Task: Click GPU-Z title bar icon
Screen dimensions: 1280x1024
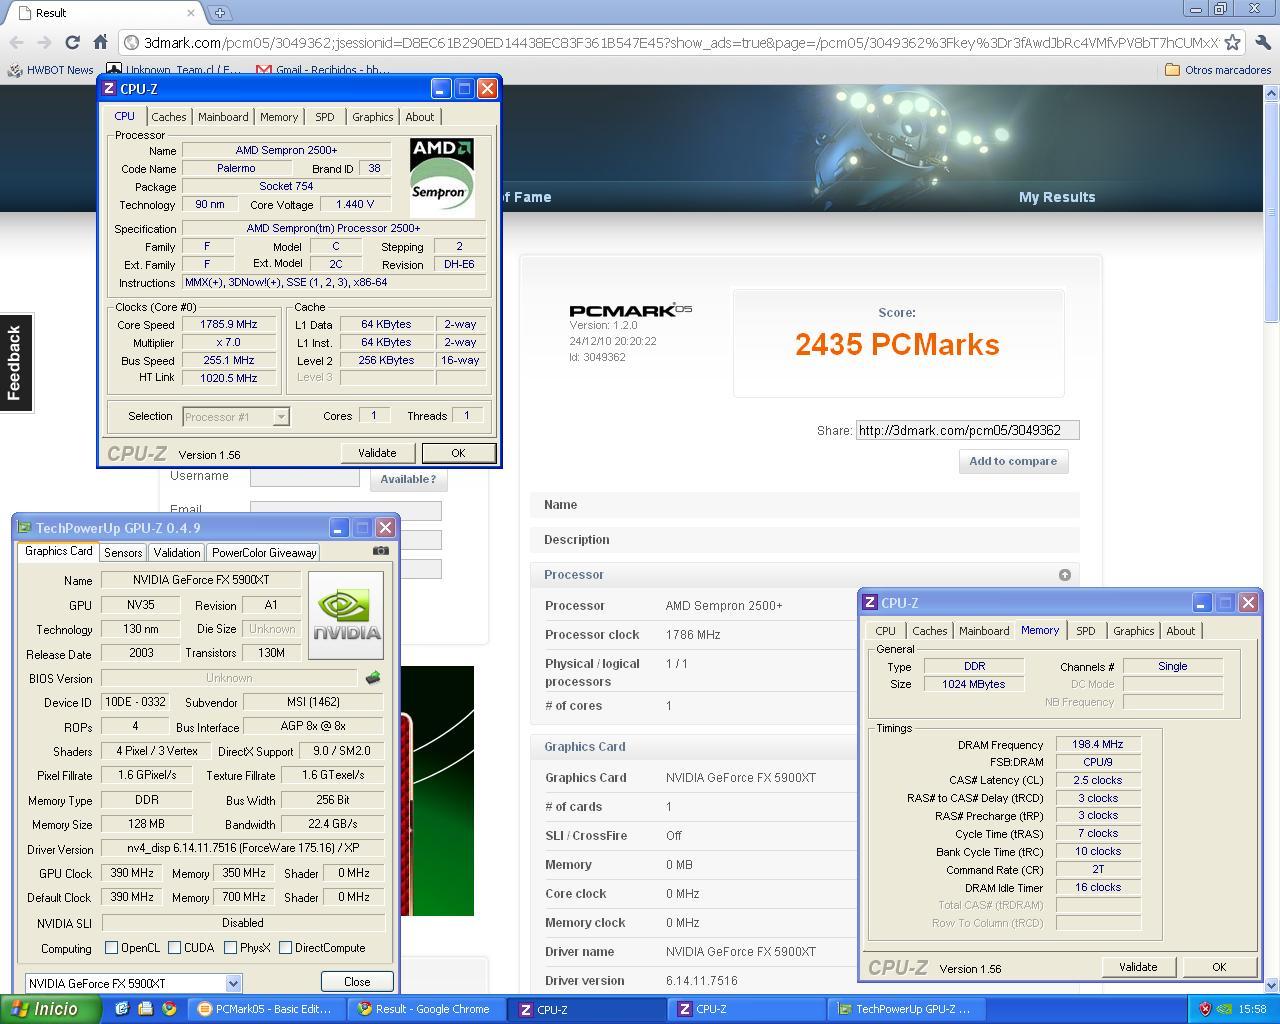Action: [x=25, y=527]
